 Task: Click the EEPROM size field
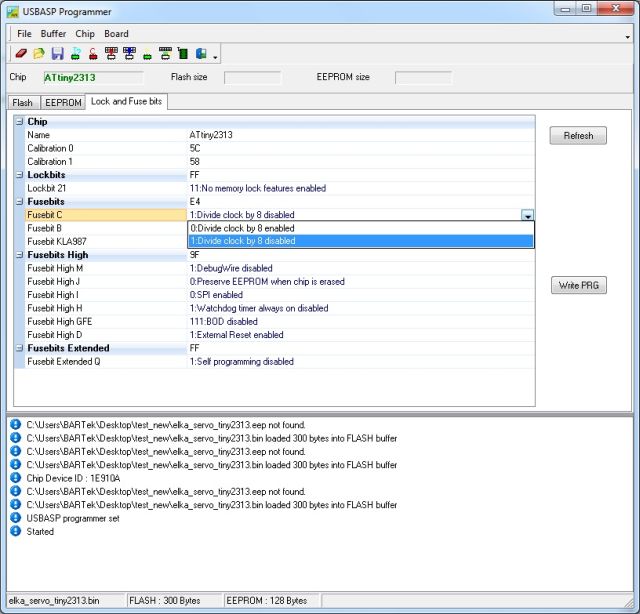coord(423,78)
